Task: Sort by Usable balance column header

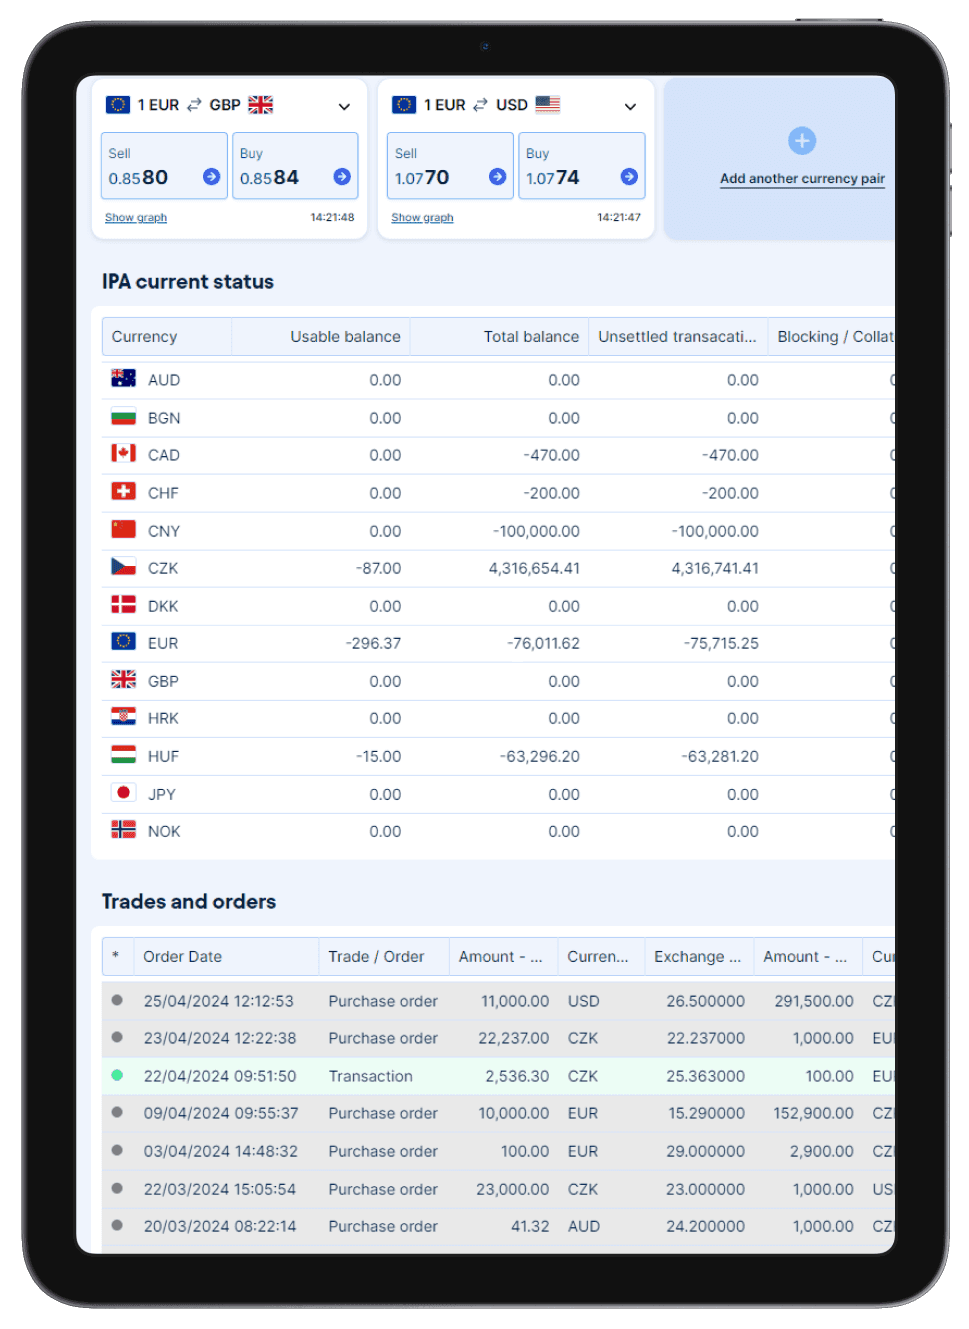Action: click(x=344, y=337)
